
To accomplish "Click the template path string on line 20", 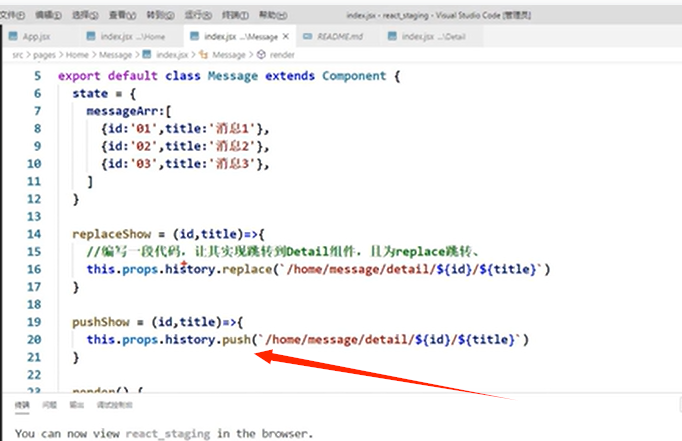I will (390, 340).
